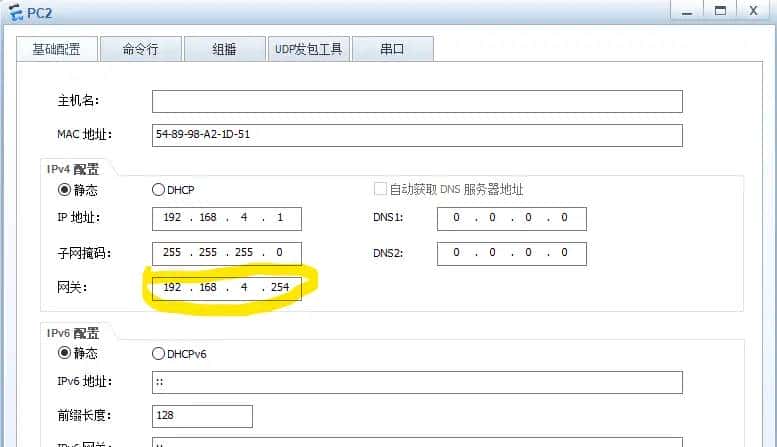
Task: Click the IP 地址 field 192.168.4.1
Action: click(226, 219)
